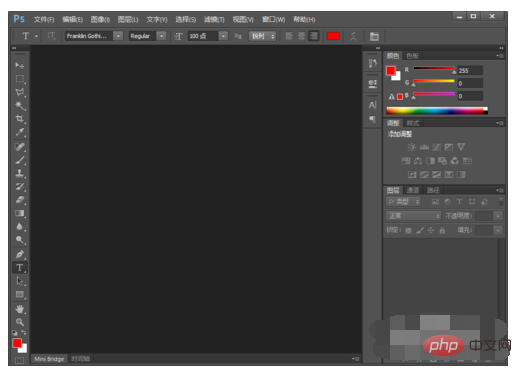Open the 滤镜(T) menu
This screenshot has width=522, height=378.
click(x=214, y=20)
